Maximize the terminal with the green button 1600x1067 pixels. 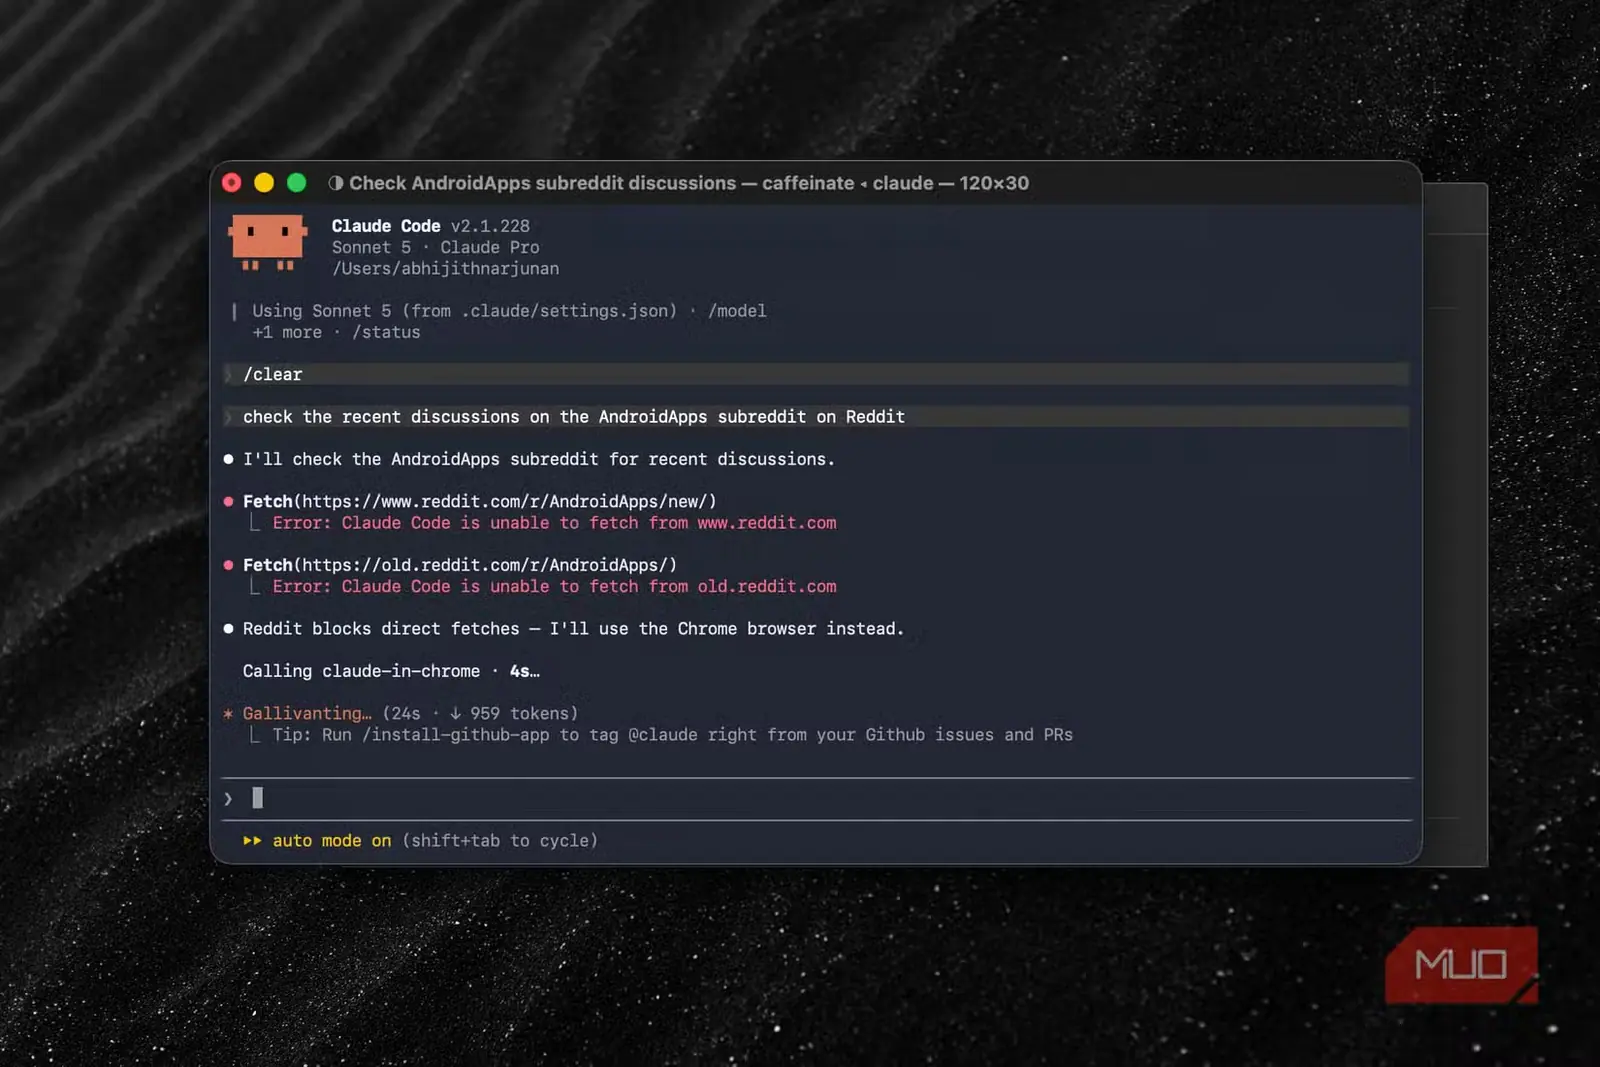point(296,183)
